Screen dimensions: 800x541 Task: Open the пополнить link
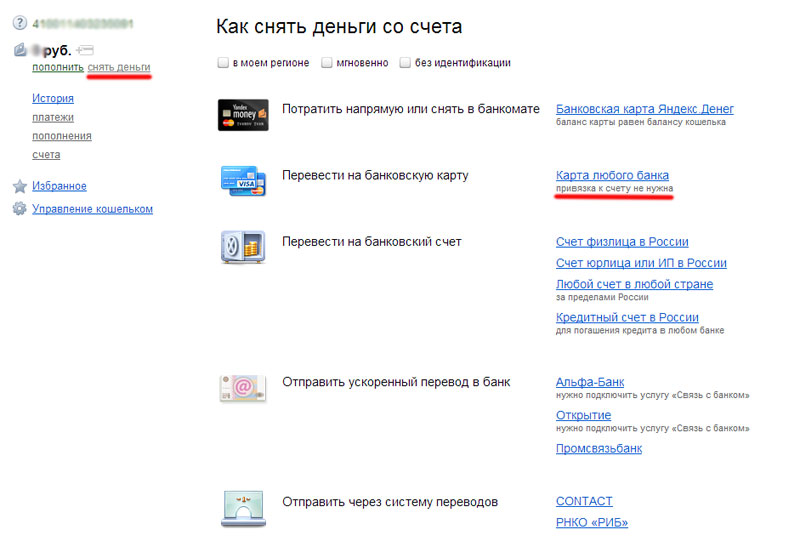point(58,67)
